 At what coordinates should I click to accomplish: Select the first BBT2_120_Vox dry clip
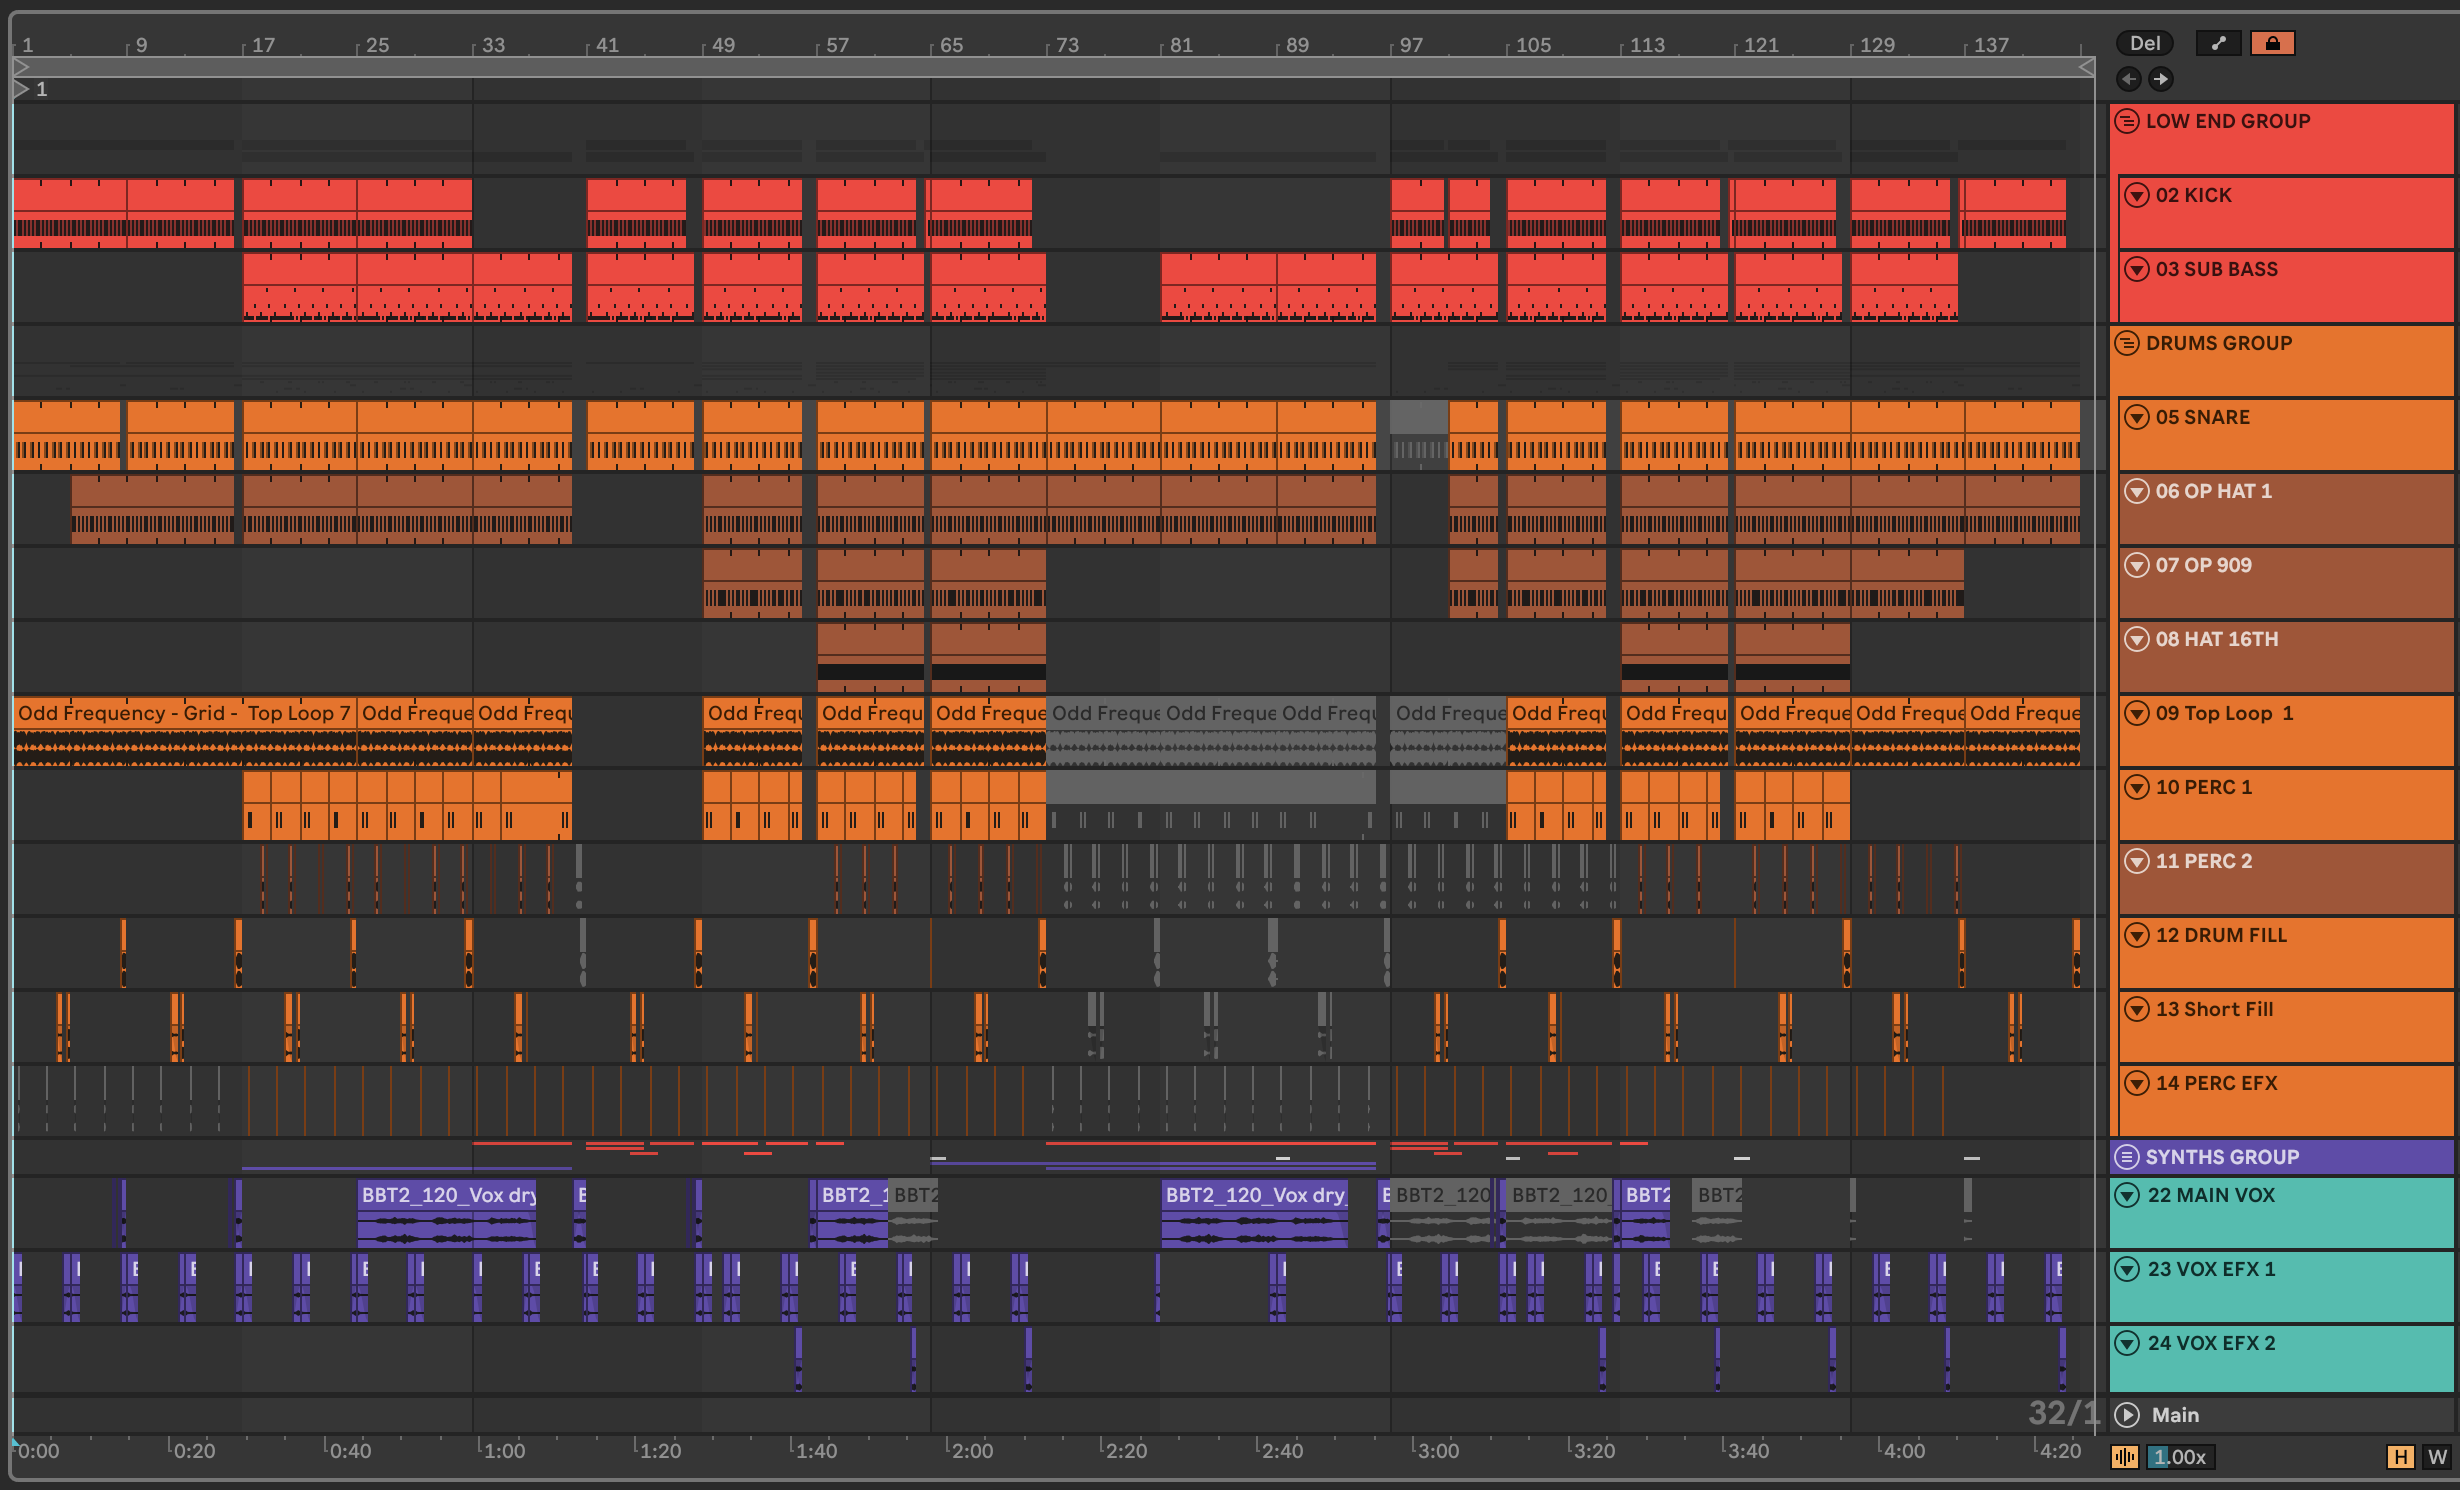pos(447,1195)
